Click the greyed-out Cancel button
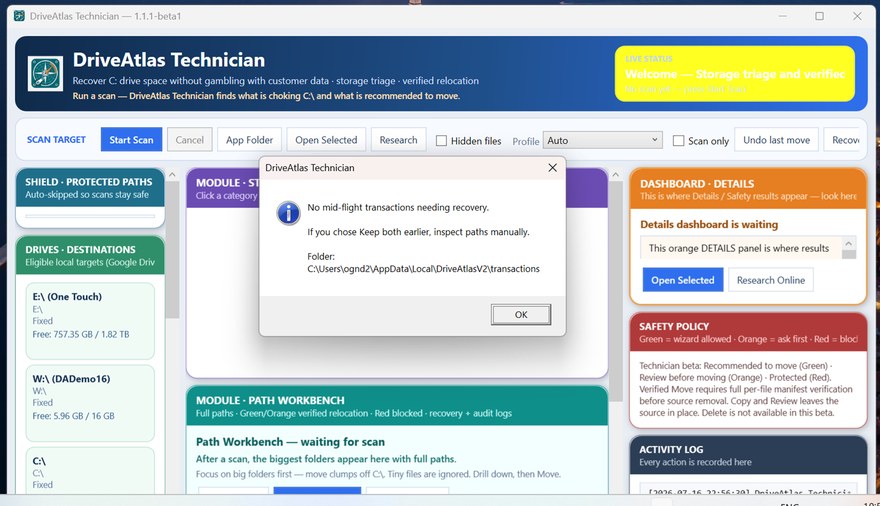Screen dimensions: 880x506 click(x=190, y=140)
